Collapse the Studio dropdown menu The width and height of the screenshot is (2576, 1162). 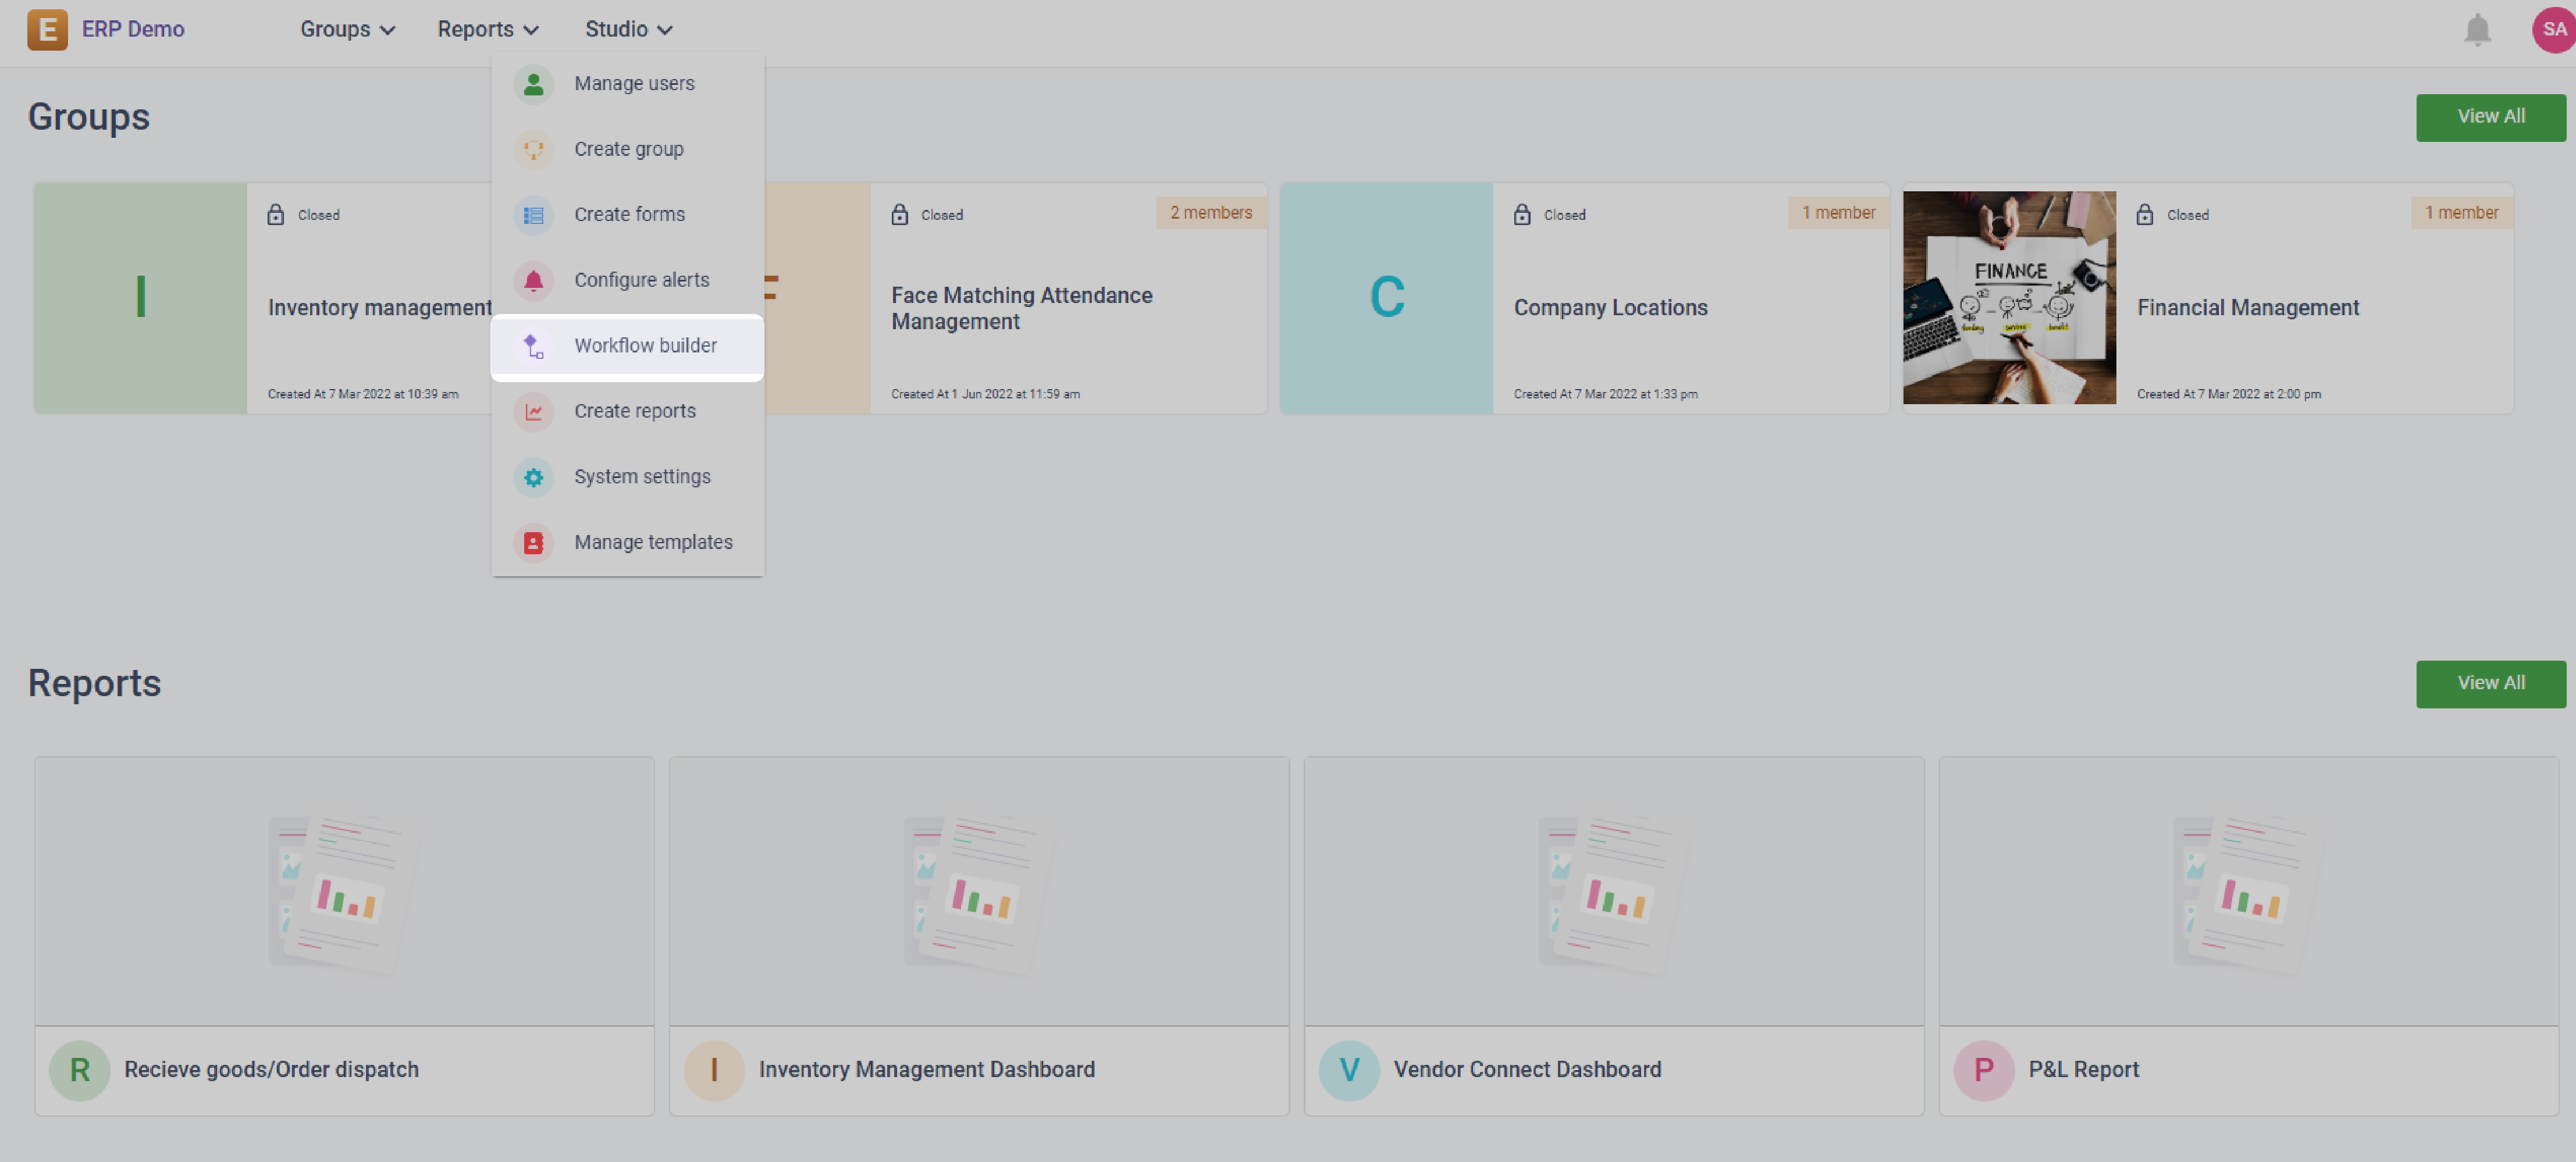point(627,30)
